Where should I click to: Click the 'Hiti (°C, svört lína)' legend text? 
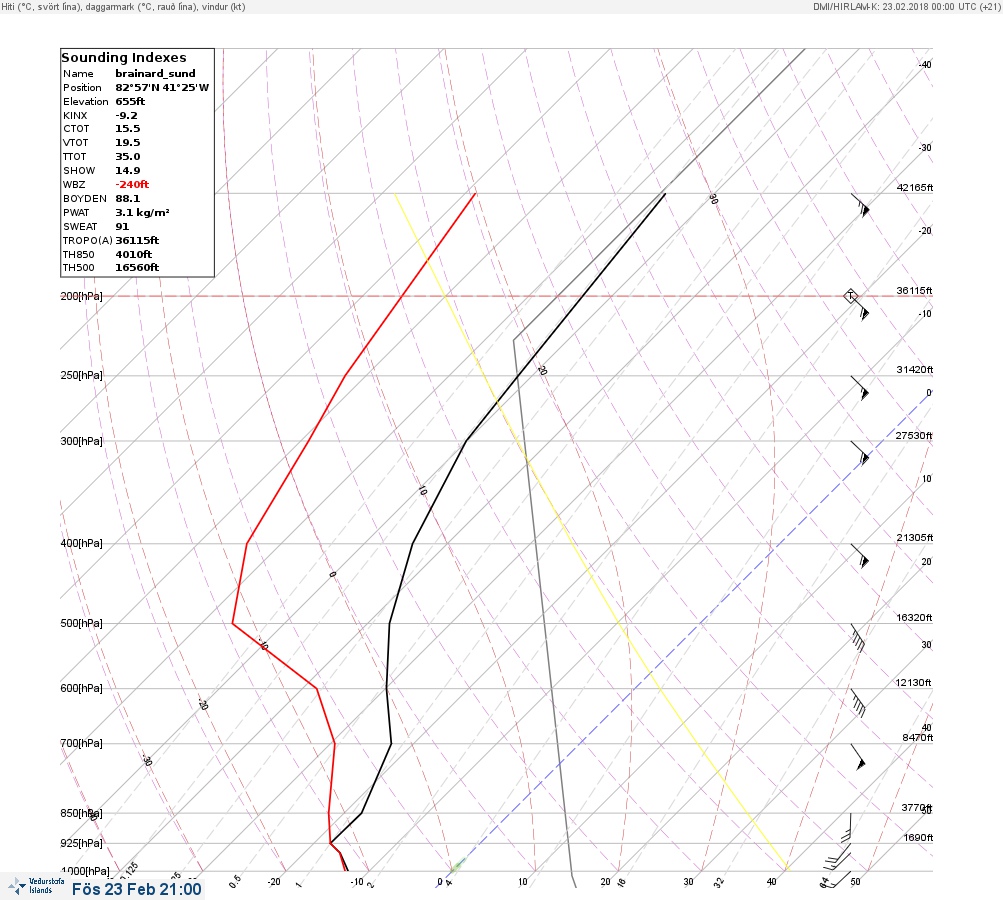tap(42, 6)
